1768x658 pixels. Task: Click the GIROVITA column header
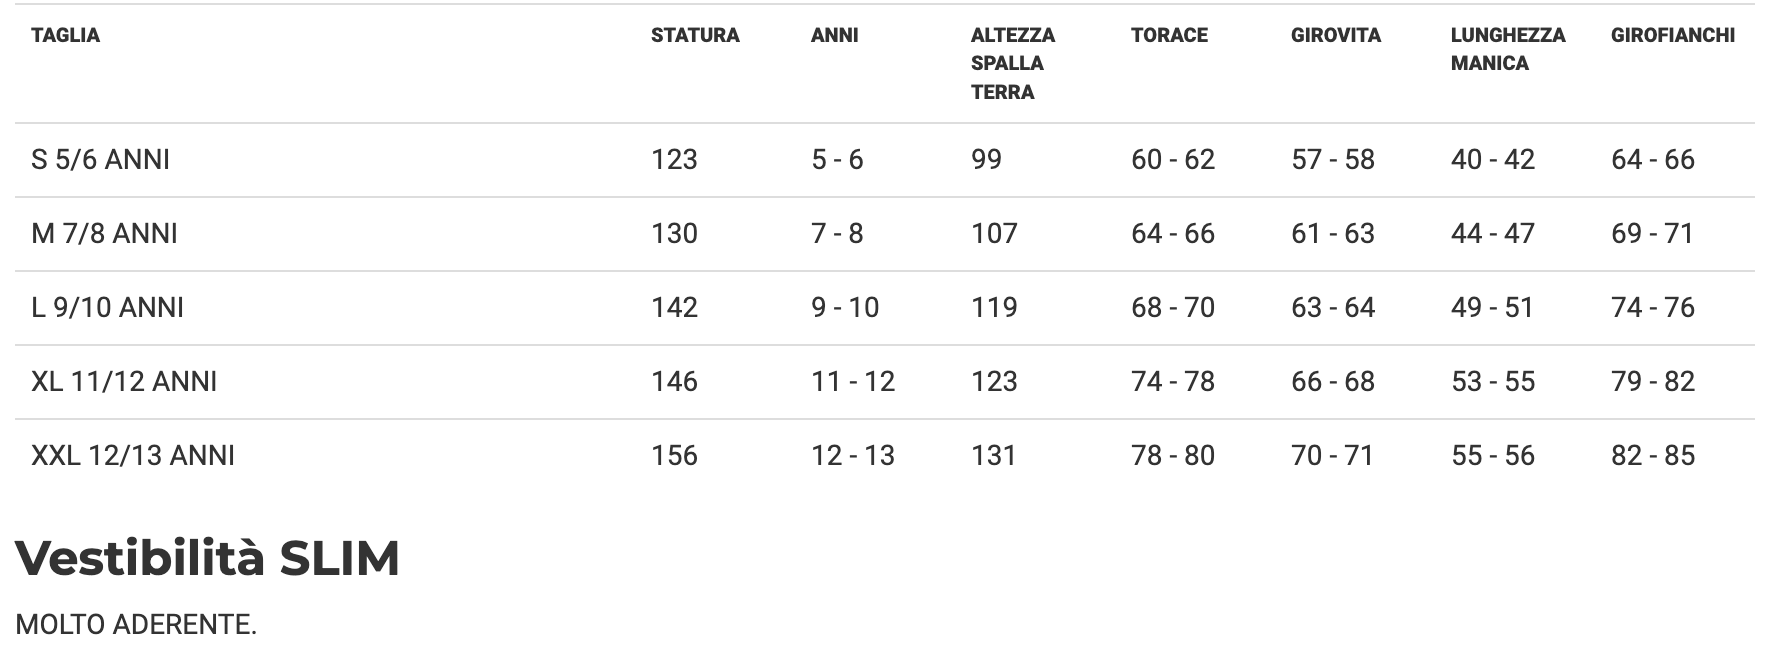(x=1336, y=36)
